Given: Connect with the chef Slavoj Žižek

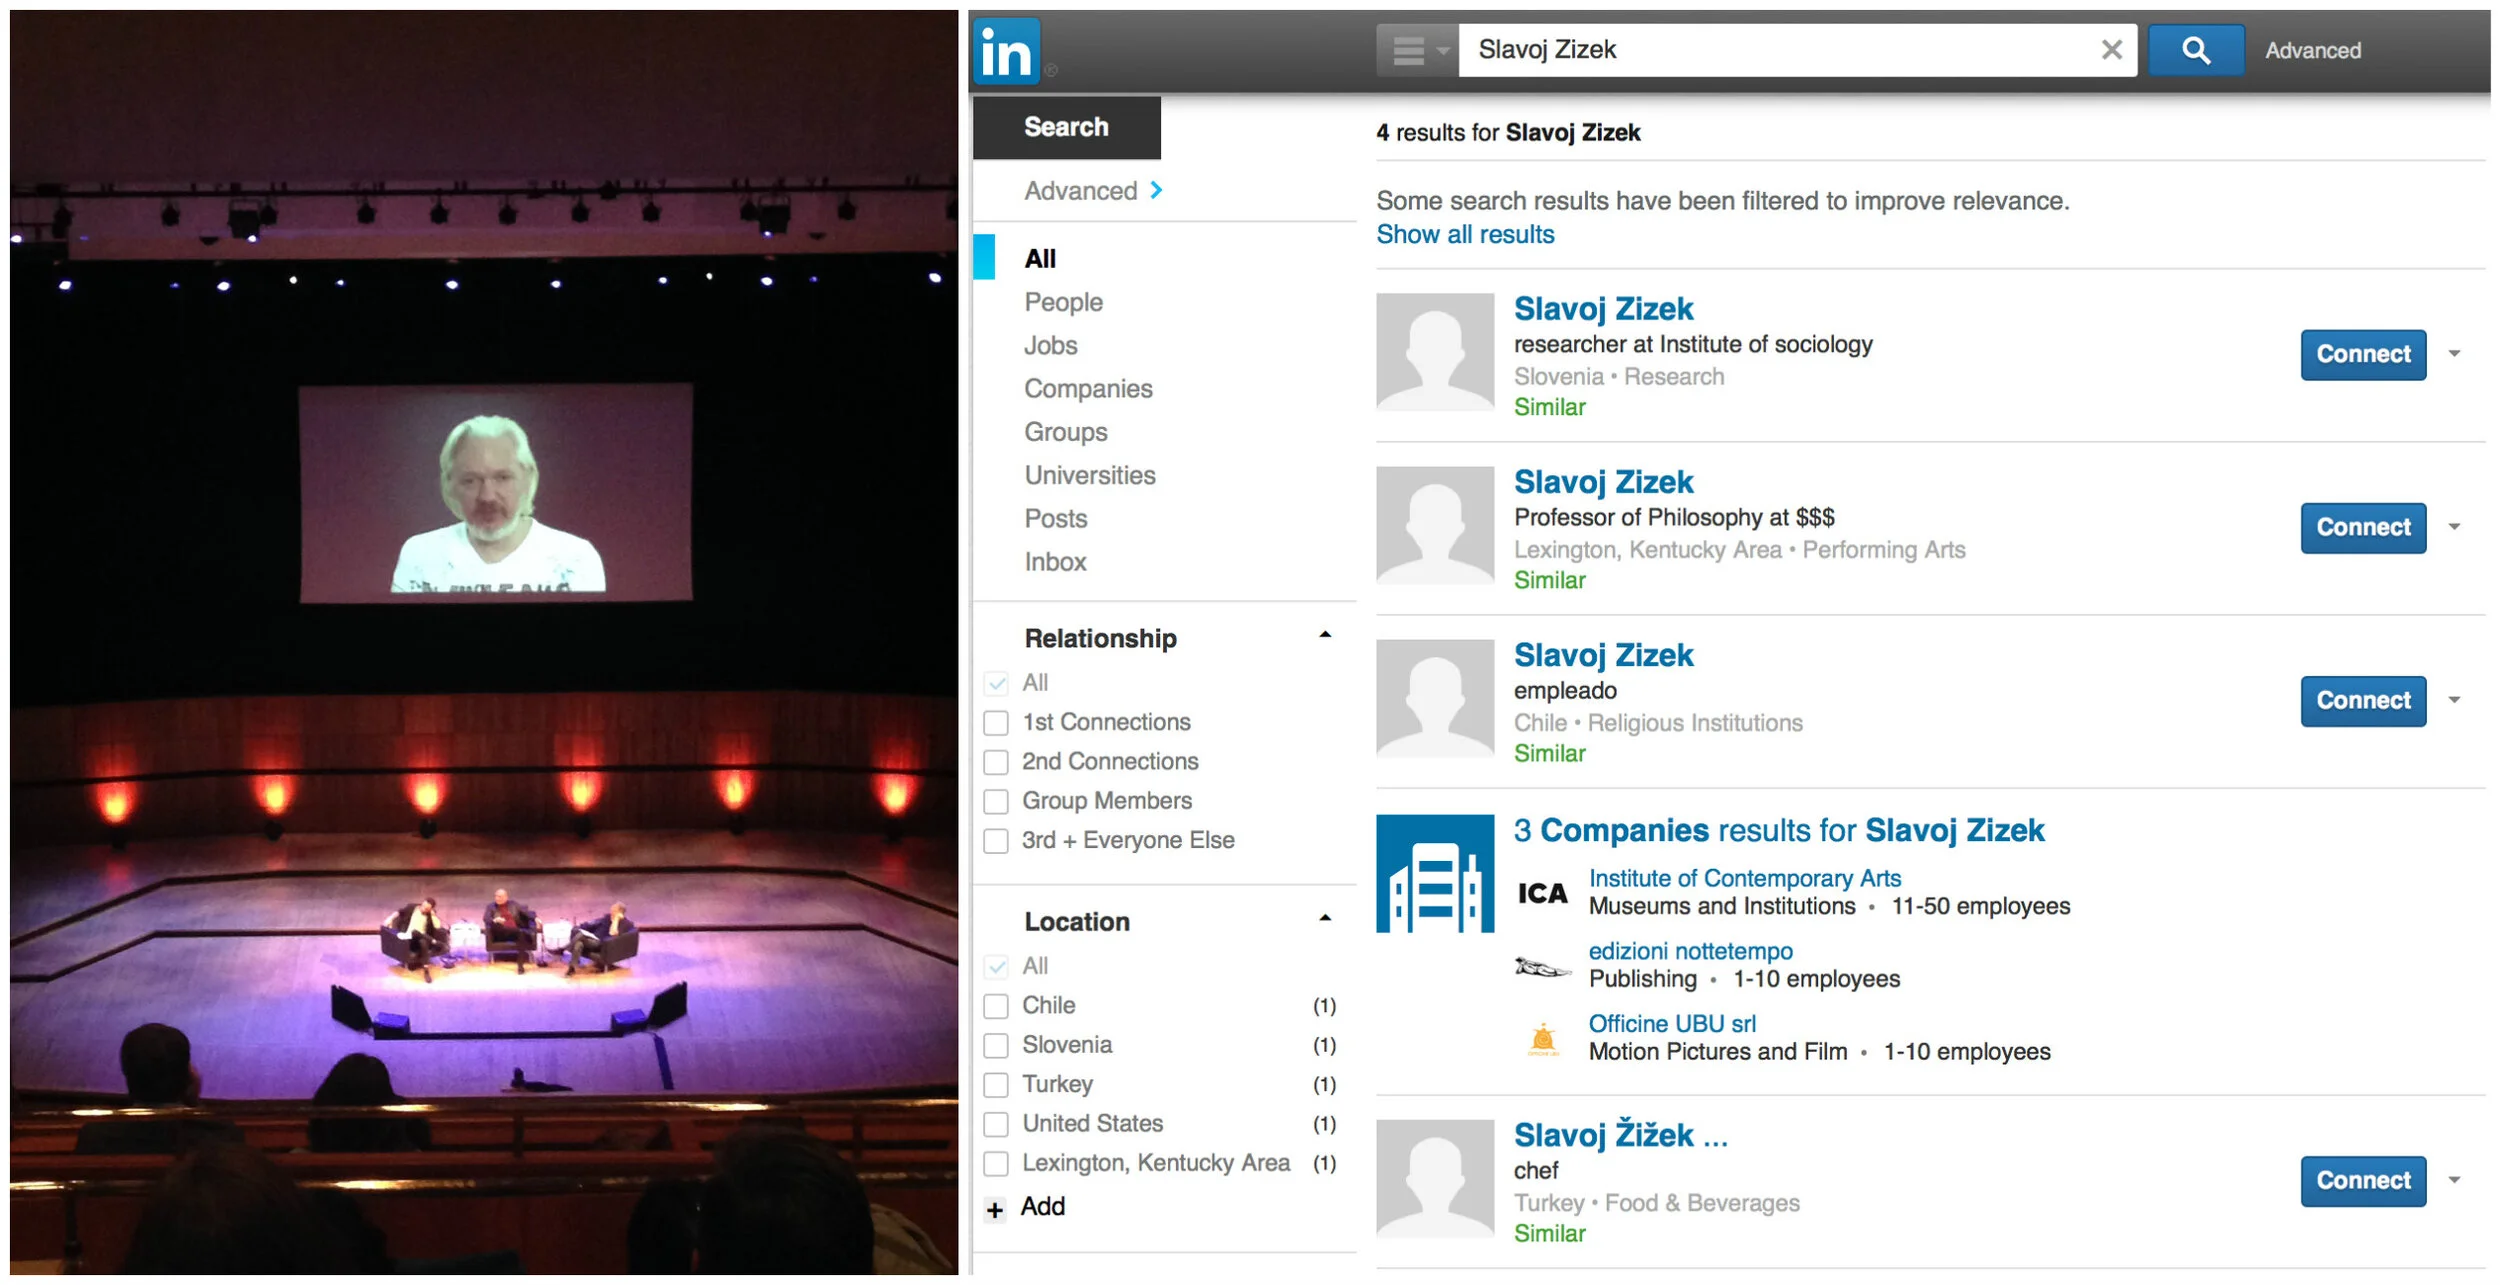Looking at the screenshot, I should pyautogui.click(x=2362, y=1181).
